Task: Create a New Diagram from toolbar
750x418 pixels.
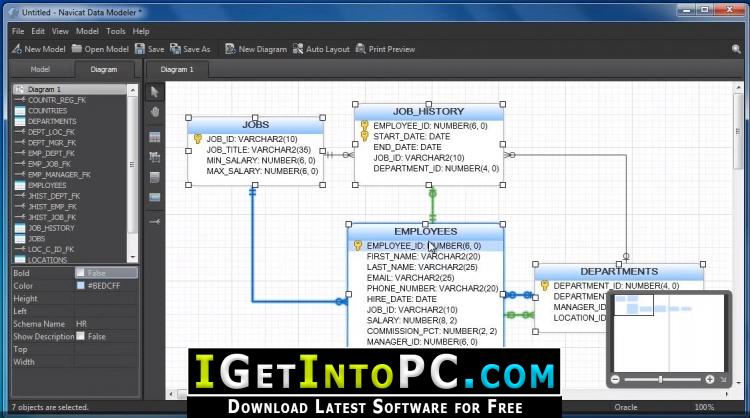Action: click(x=256, y=49)
